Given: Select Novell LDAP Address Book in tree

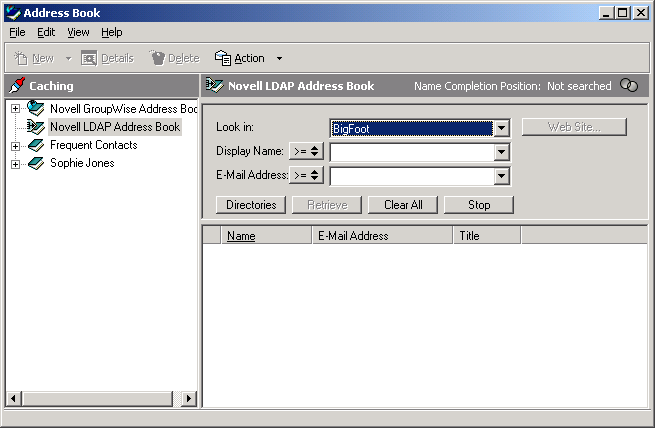Looking at the screenshot, I should [115, 127].
